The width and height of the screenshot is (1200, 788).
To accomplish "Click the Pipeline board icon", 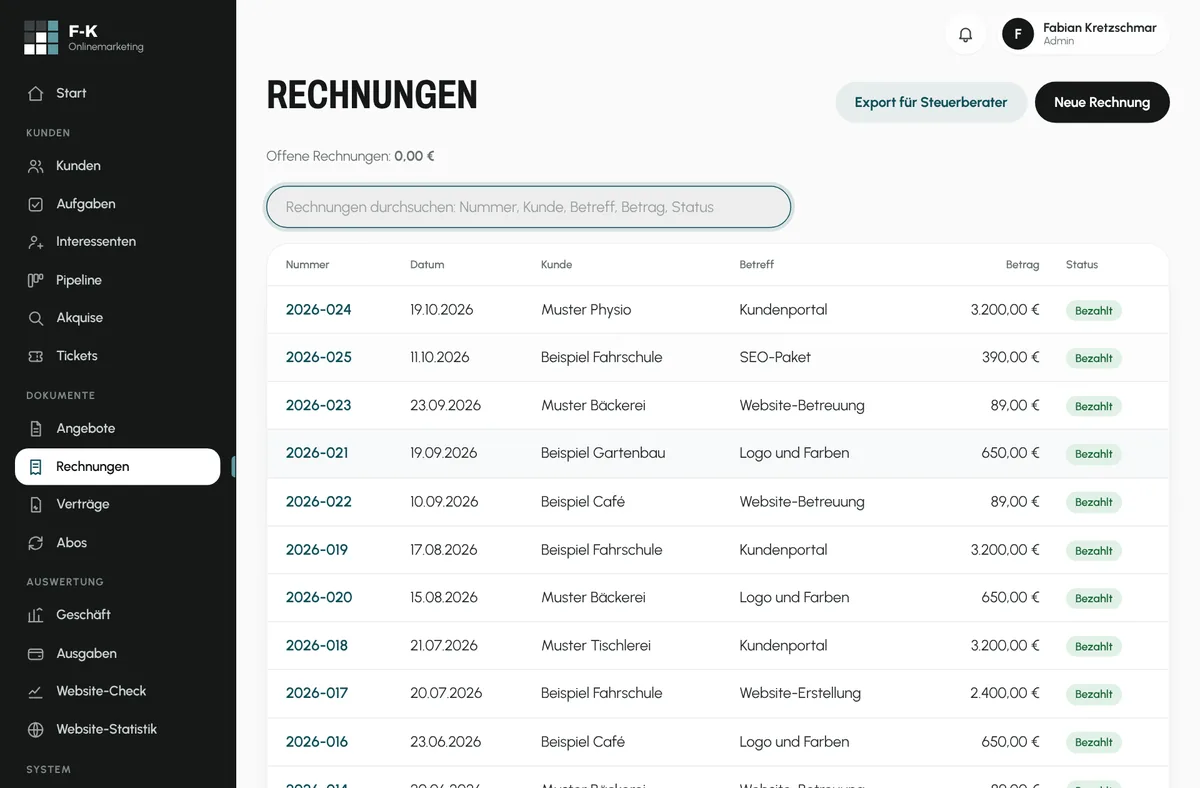I will click(36, 280).
